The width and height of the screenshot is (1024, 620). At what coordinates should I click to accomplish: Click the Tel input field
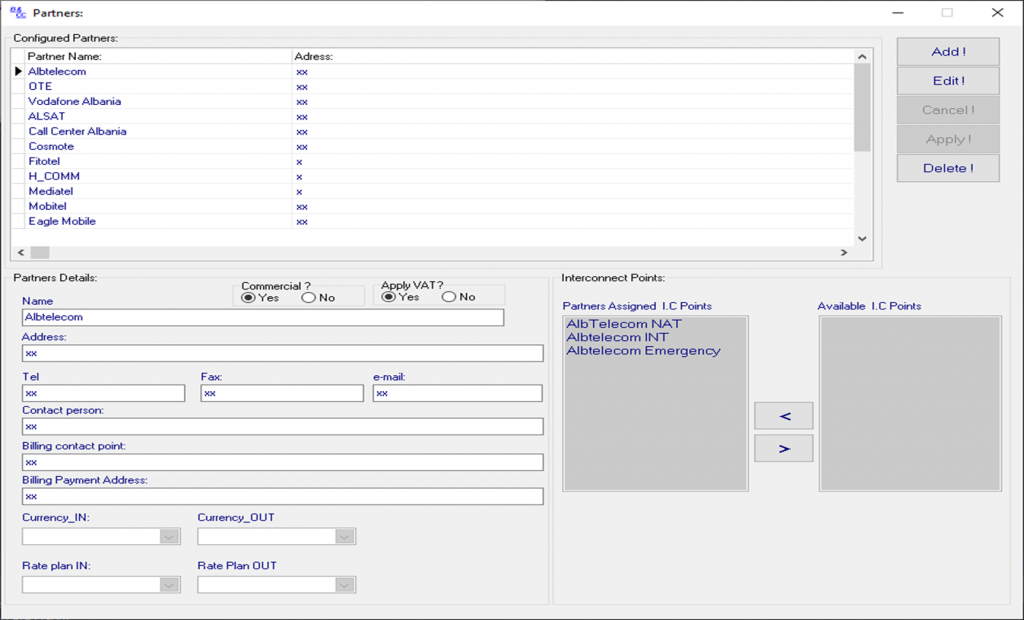(103, 393)
